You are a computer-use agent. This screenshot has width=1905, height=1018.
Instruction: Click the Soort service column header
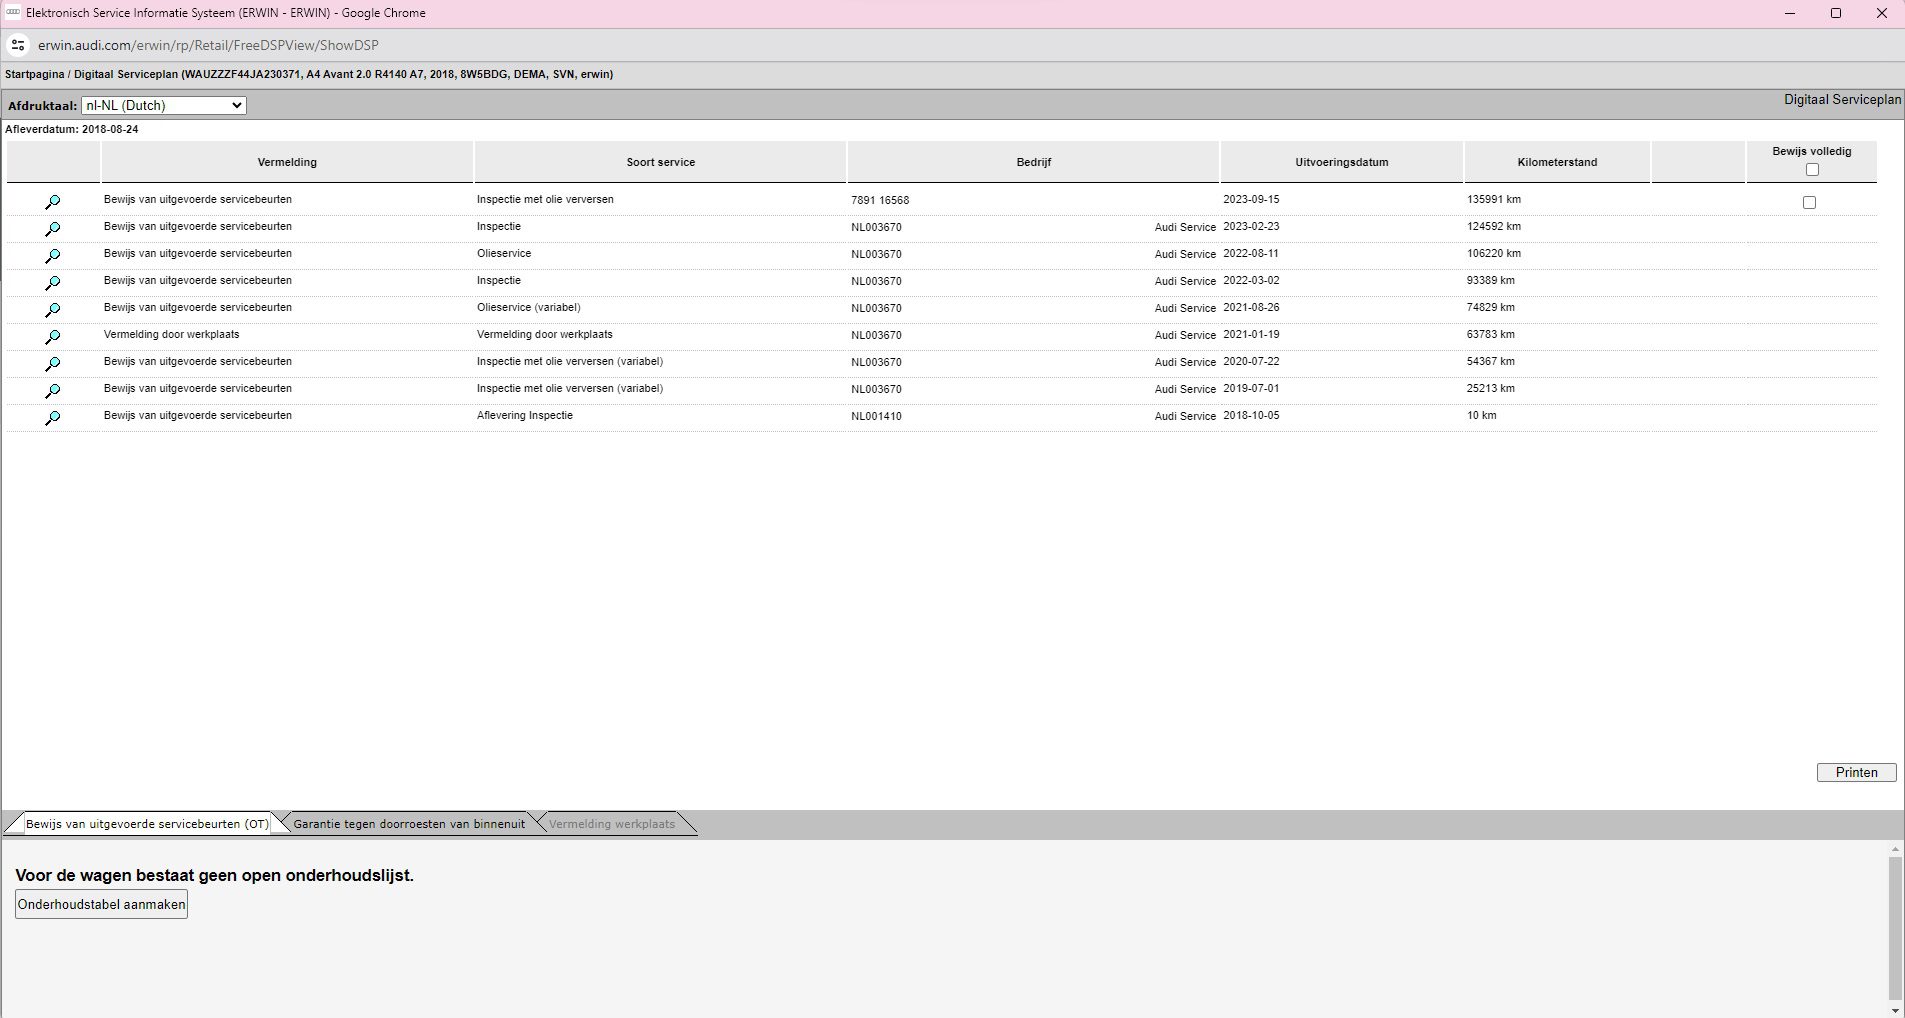click(x=661, y=162)
